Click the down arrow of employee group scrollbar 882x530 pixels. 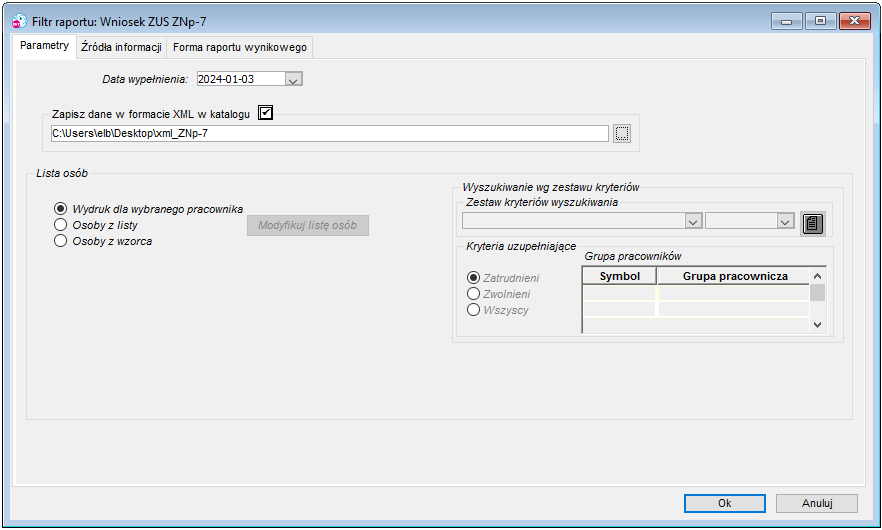pyautogui.click(x=817, y=325)
